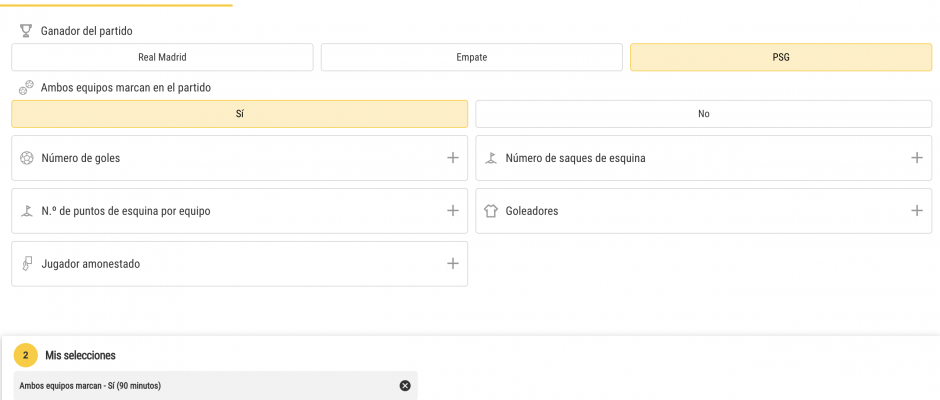Click the flag icon in N.º de puntos de esquina
The image size is (940, 400).
(27, 211)
